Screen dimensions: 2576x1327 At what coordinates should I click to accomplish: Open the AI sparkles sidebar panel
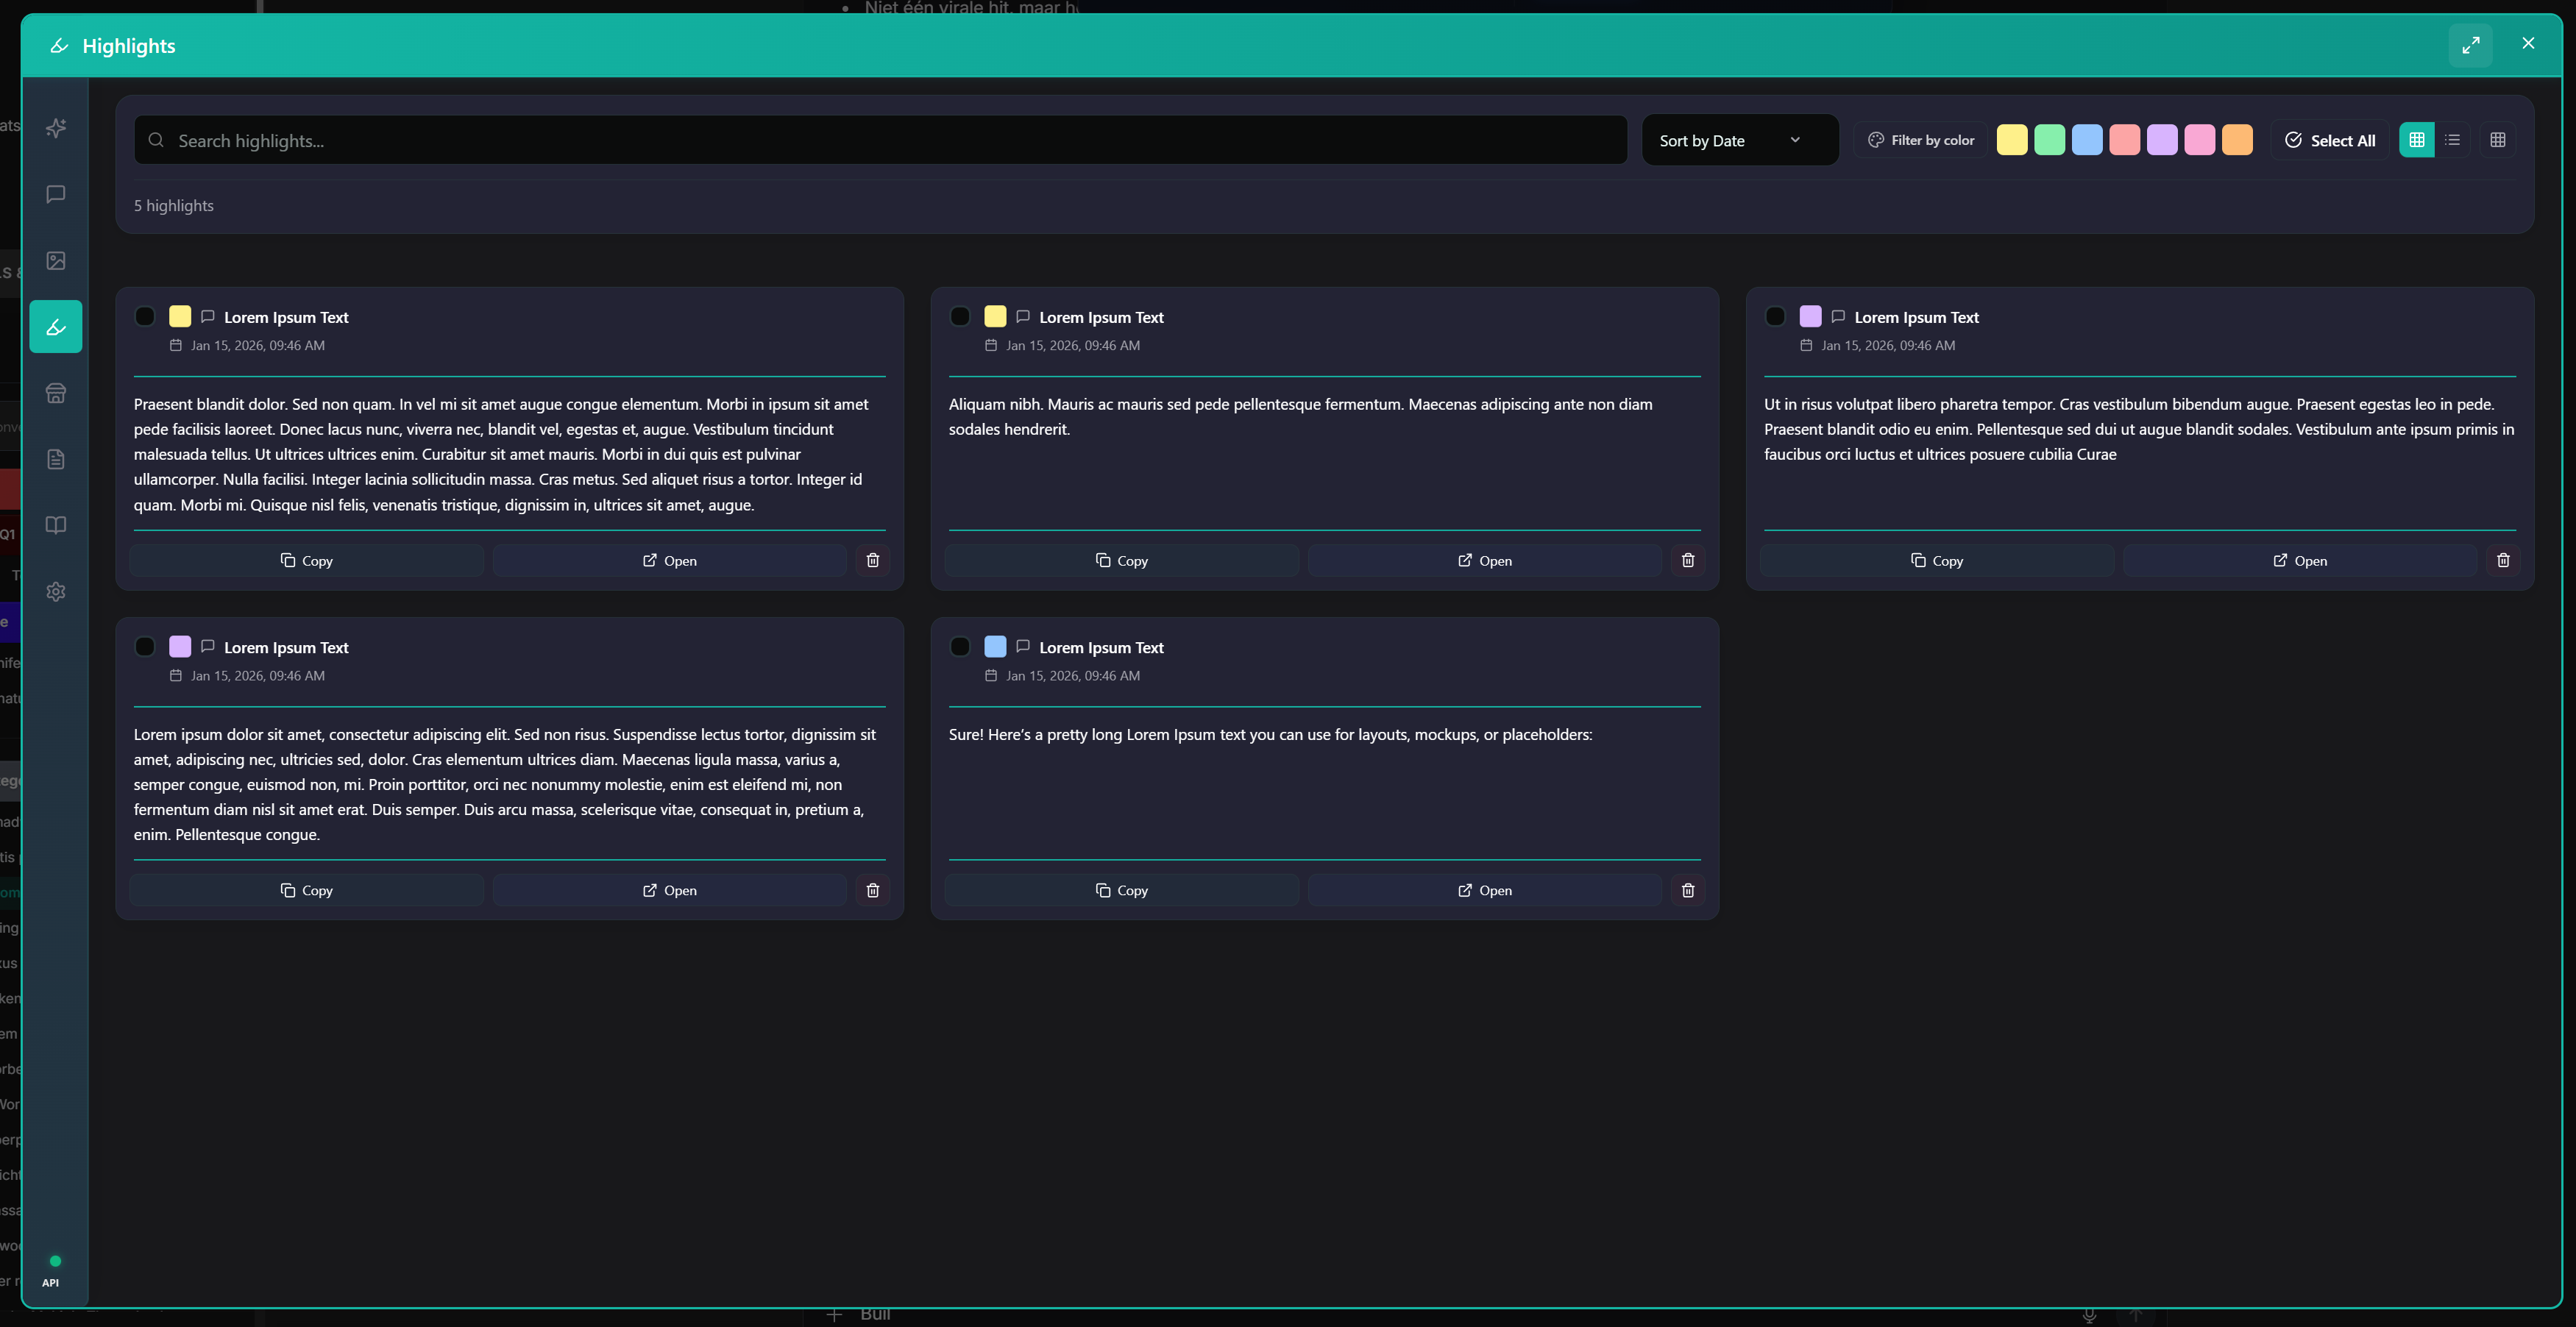(x=56, y=128)
